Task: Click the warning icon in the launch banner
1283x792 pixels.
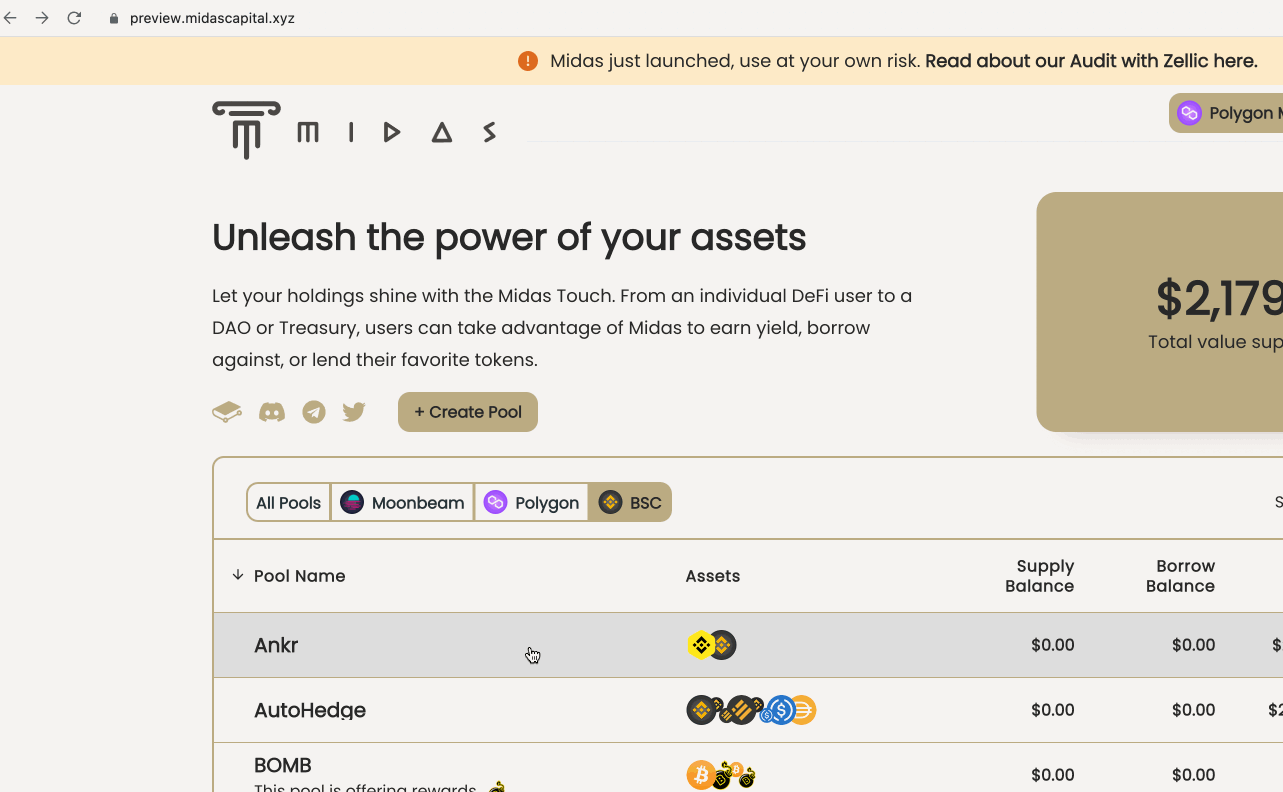Action: pos(528,60)
